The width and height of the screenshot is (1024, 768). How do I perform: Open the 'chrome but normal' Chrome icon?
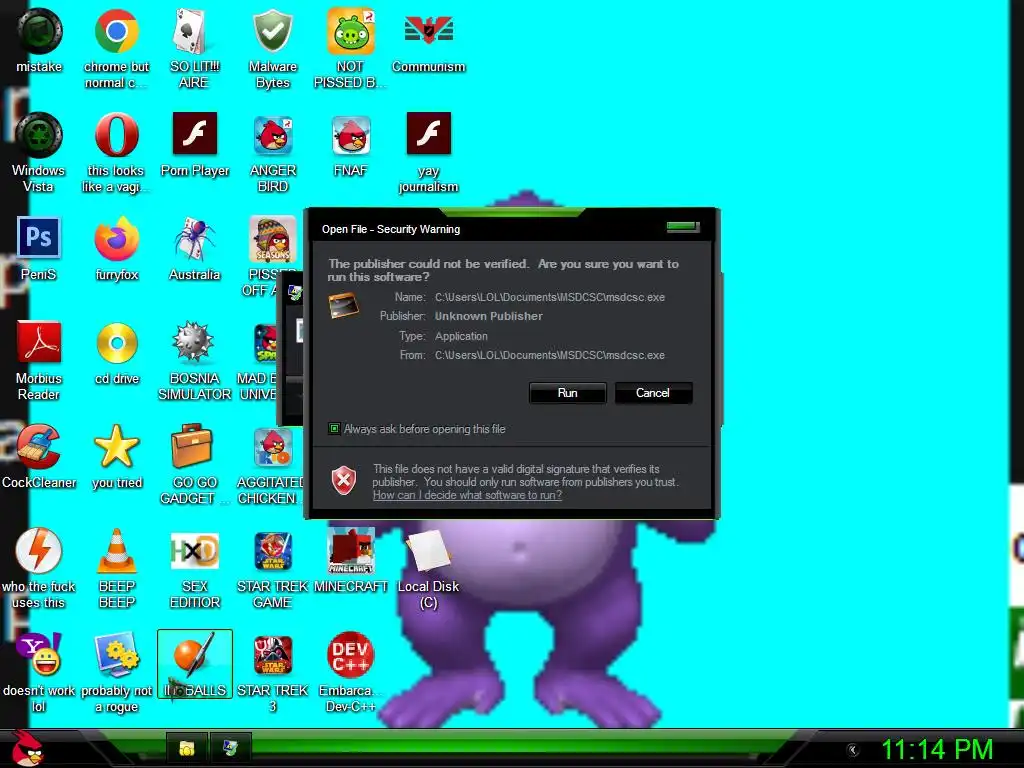point(116,31)
